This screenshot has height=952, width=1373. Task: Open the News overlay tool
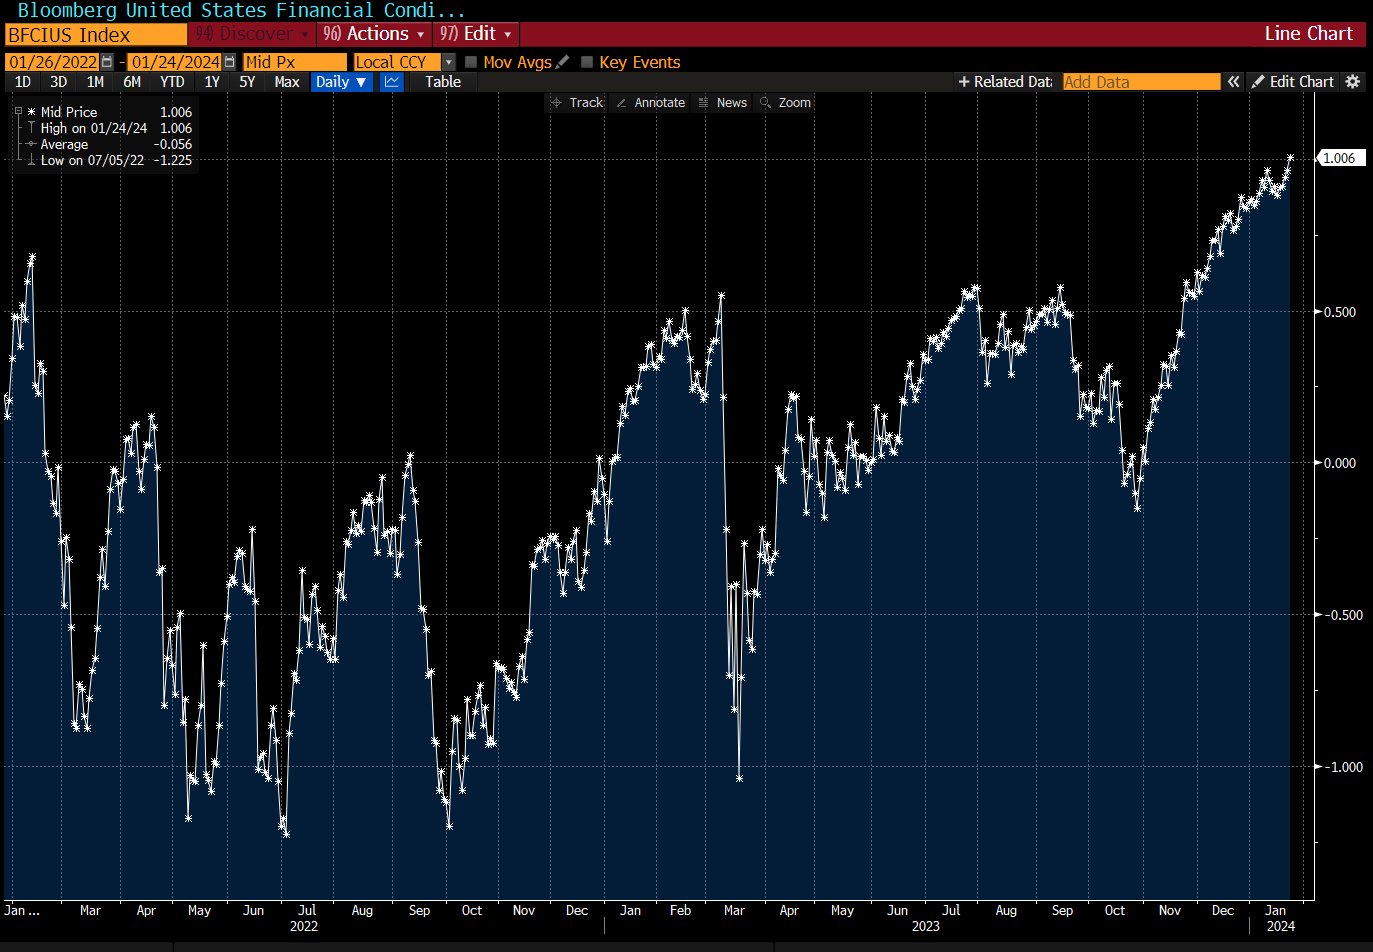tap(723, 103)
